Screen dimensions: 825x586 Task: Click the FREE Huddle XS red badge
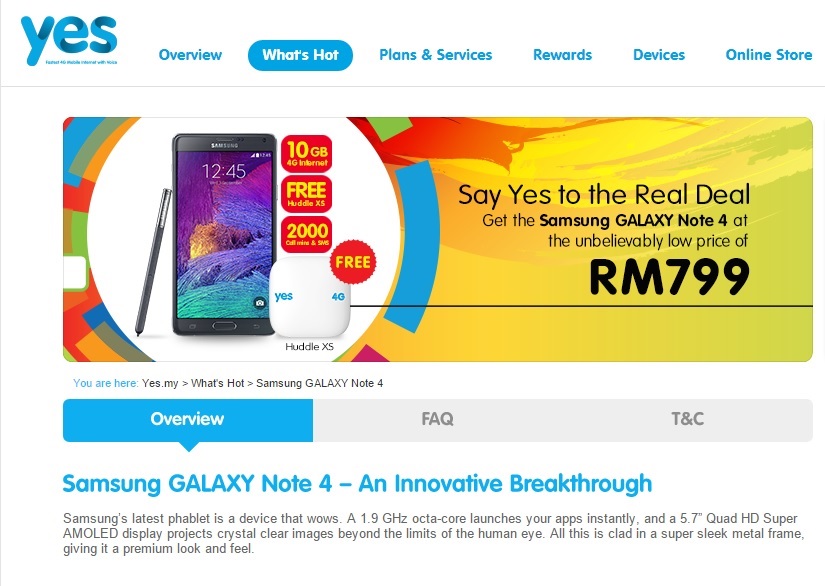click(x=307, y=194)
